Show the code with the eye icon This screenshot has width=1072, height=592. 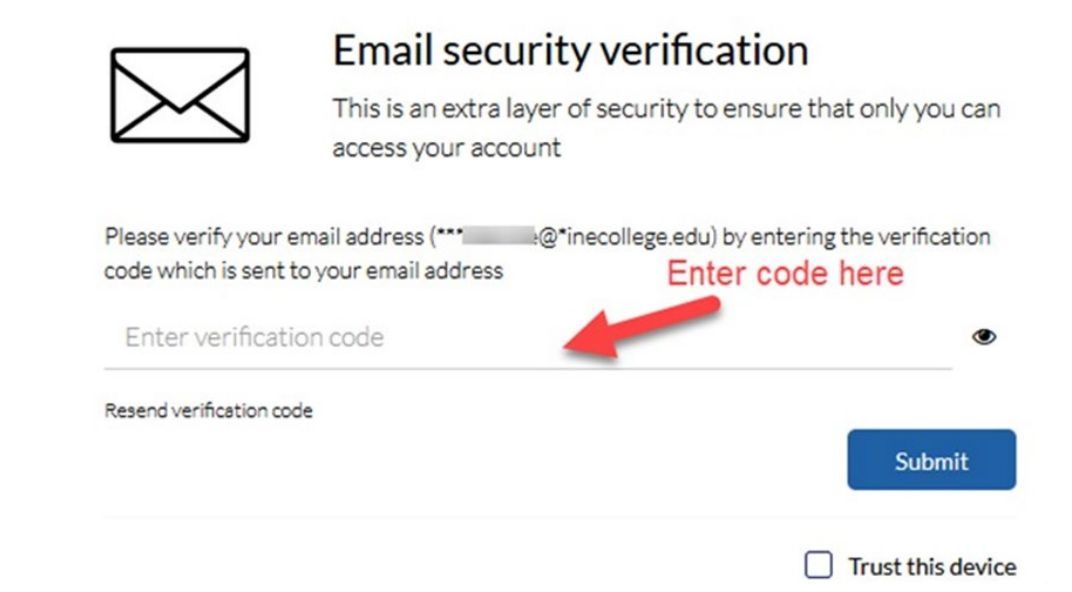984,337
